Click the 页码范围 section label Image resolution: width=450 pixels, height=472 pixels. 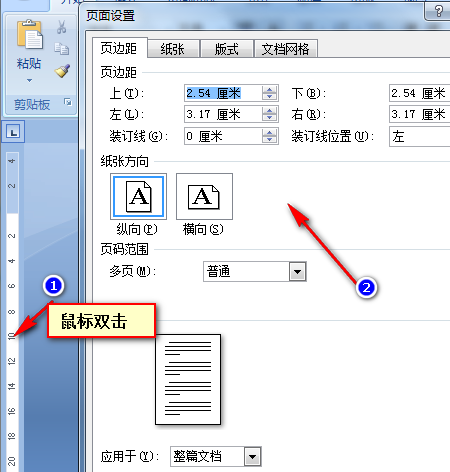coord(124,249)
